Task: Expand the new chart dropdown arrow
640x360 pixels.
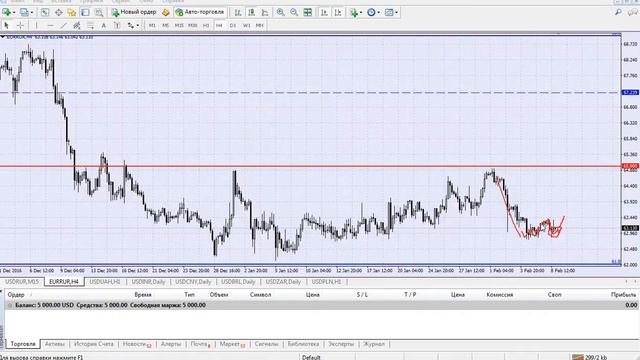Action: point(14,13)
